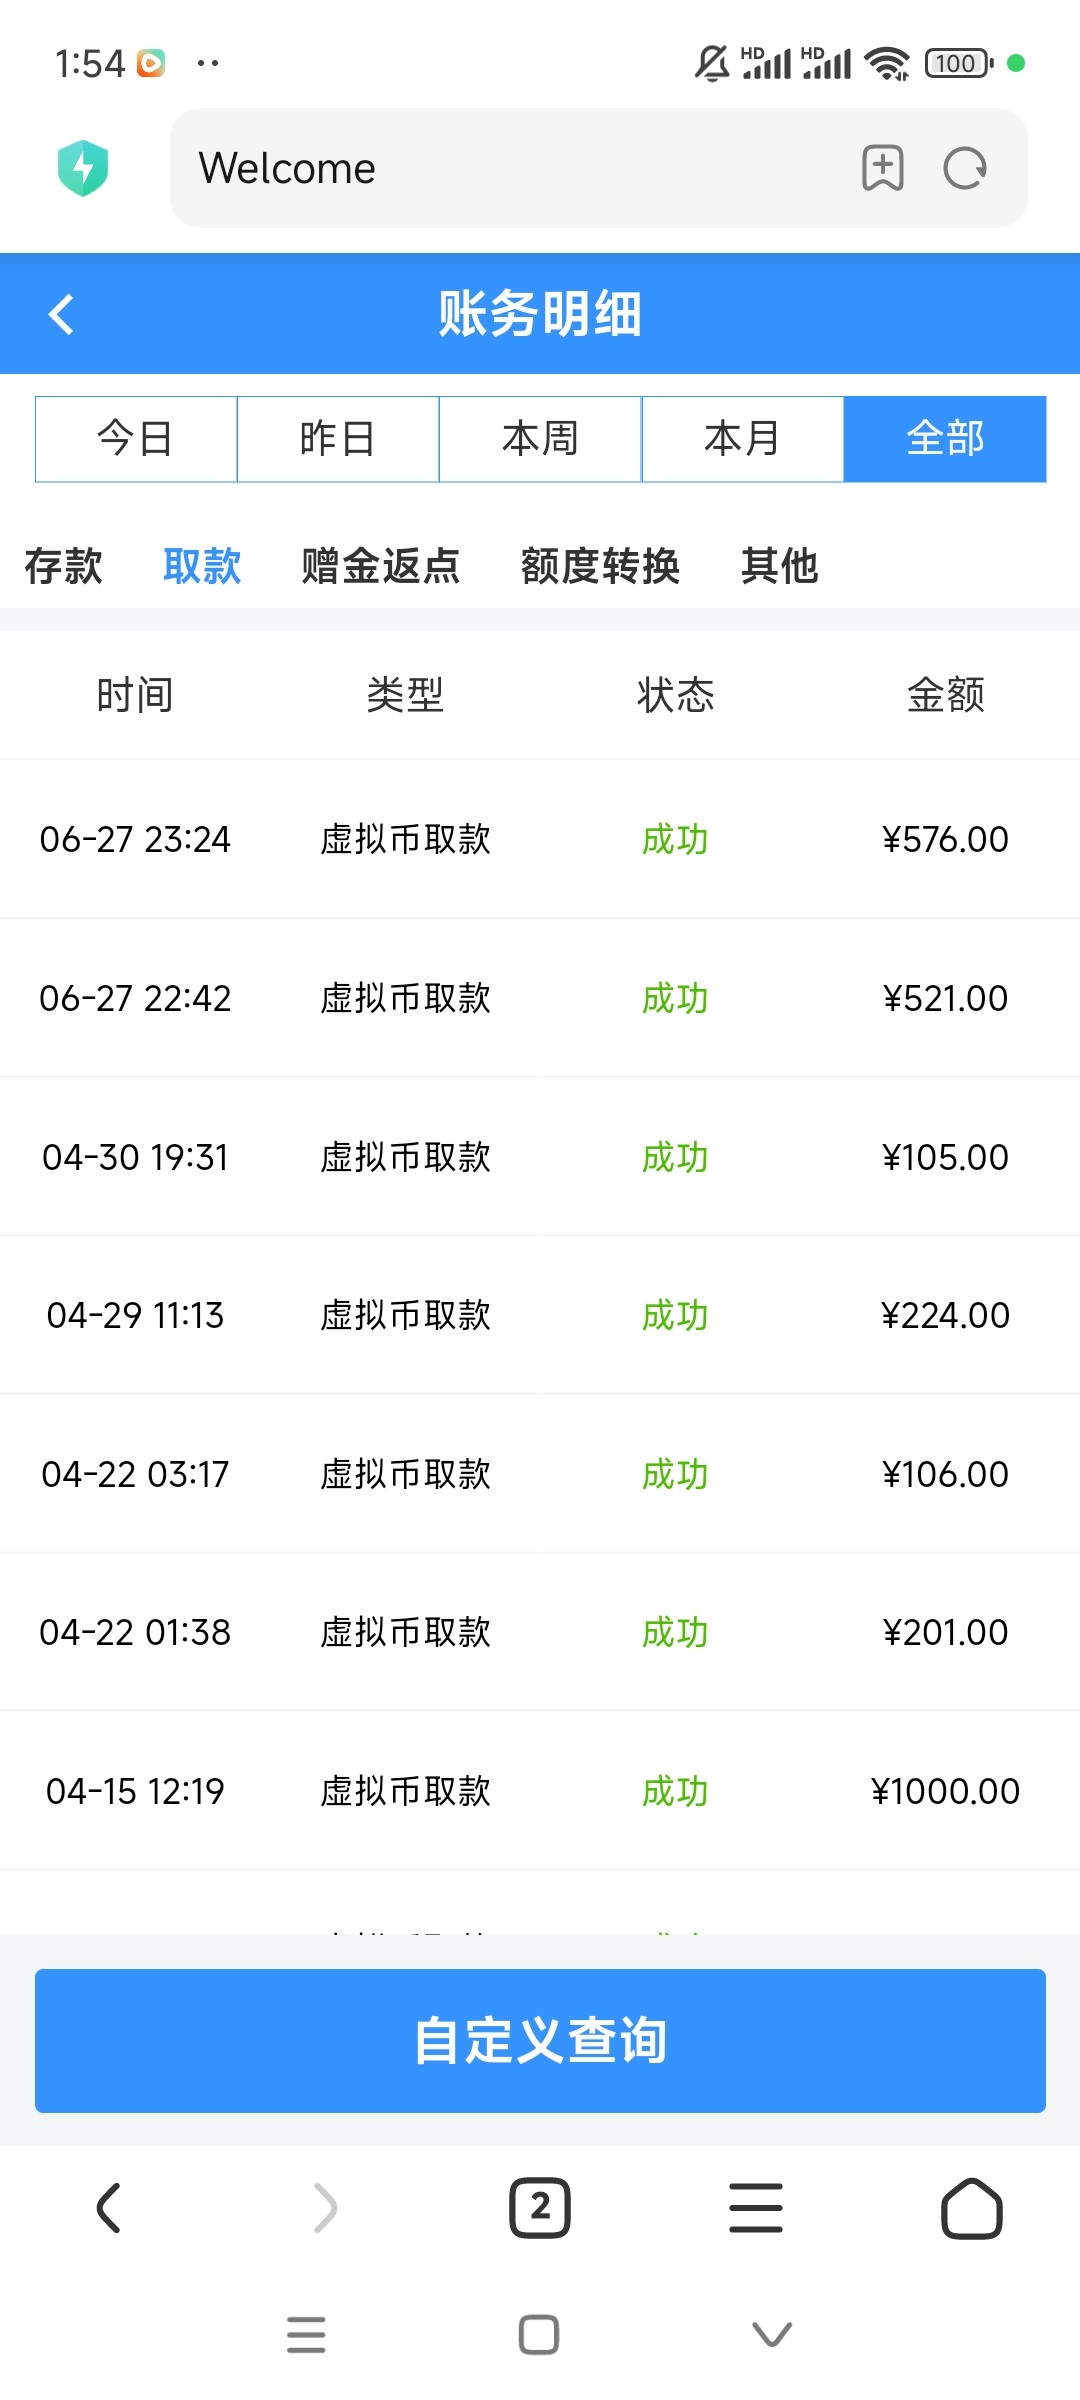Switch to the 额度转换 tab

click(600, 566)
